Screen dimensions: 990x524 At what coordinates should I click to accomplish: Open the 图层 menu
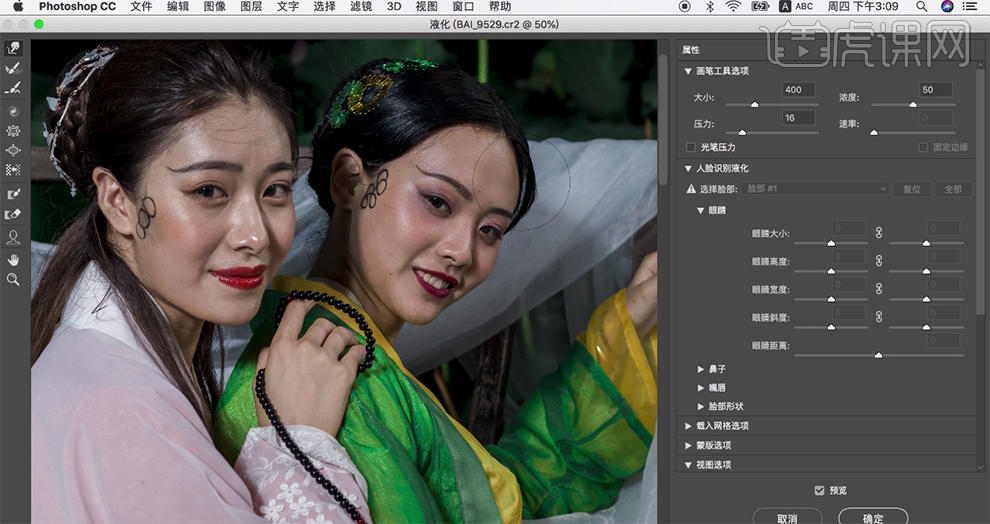tap(251, 7)
